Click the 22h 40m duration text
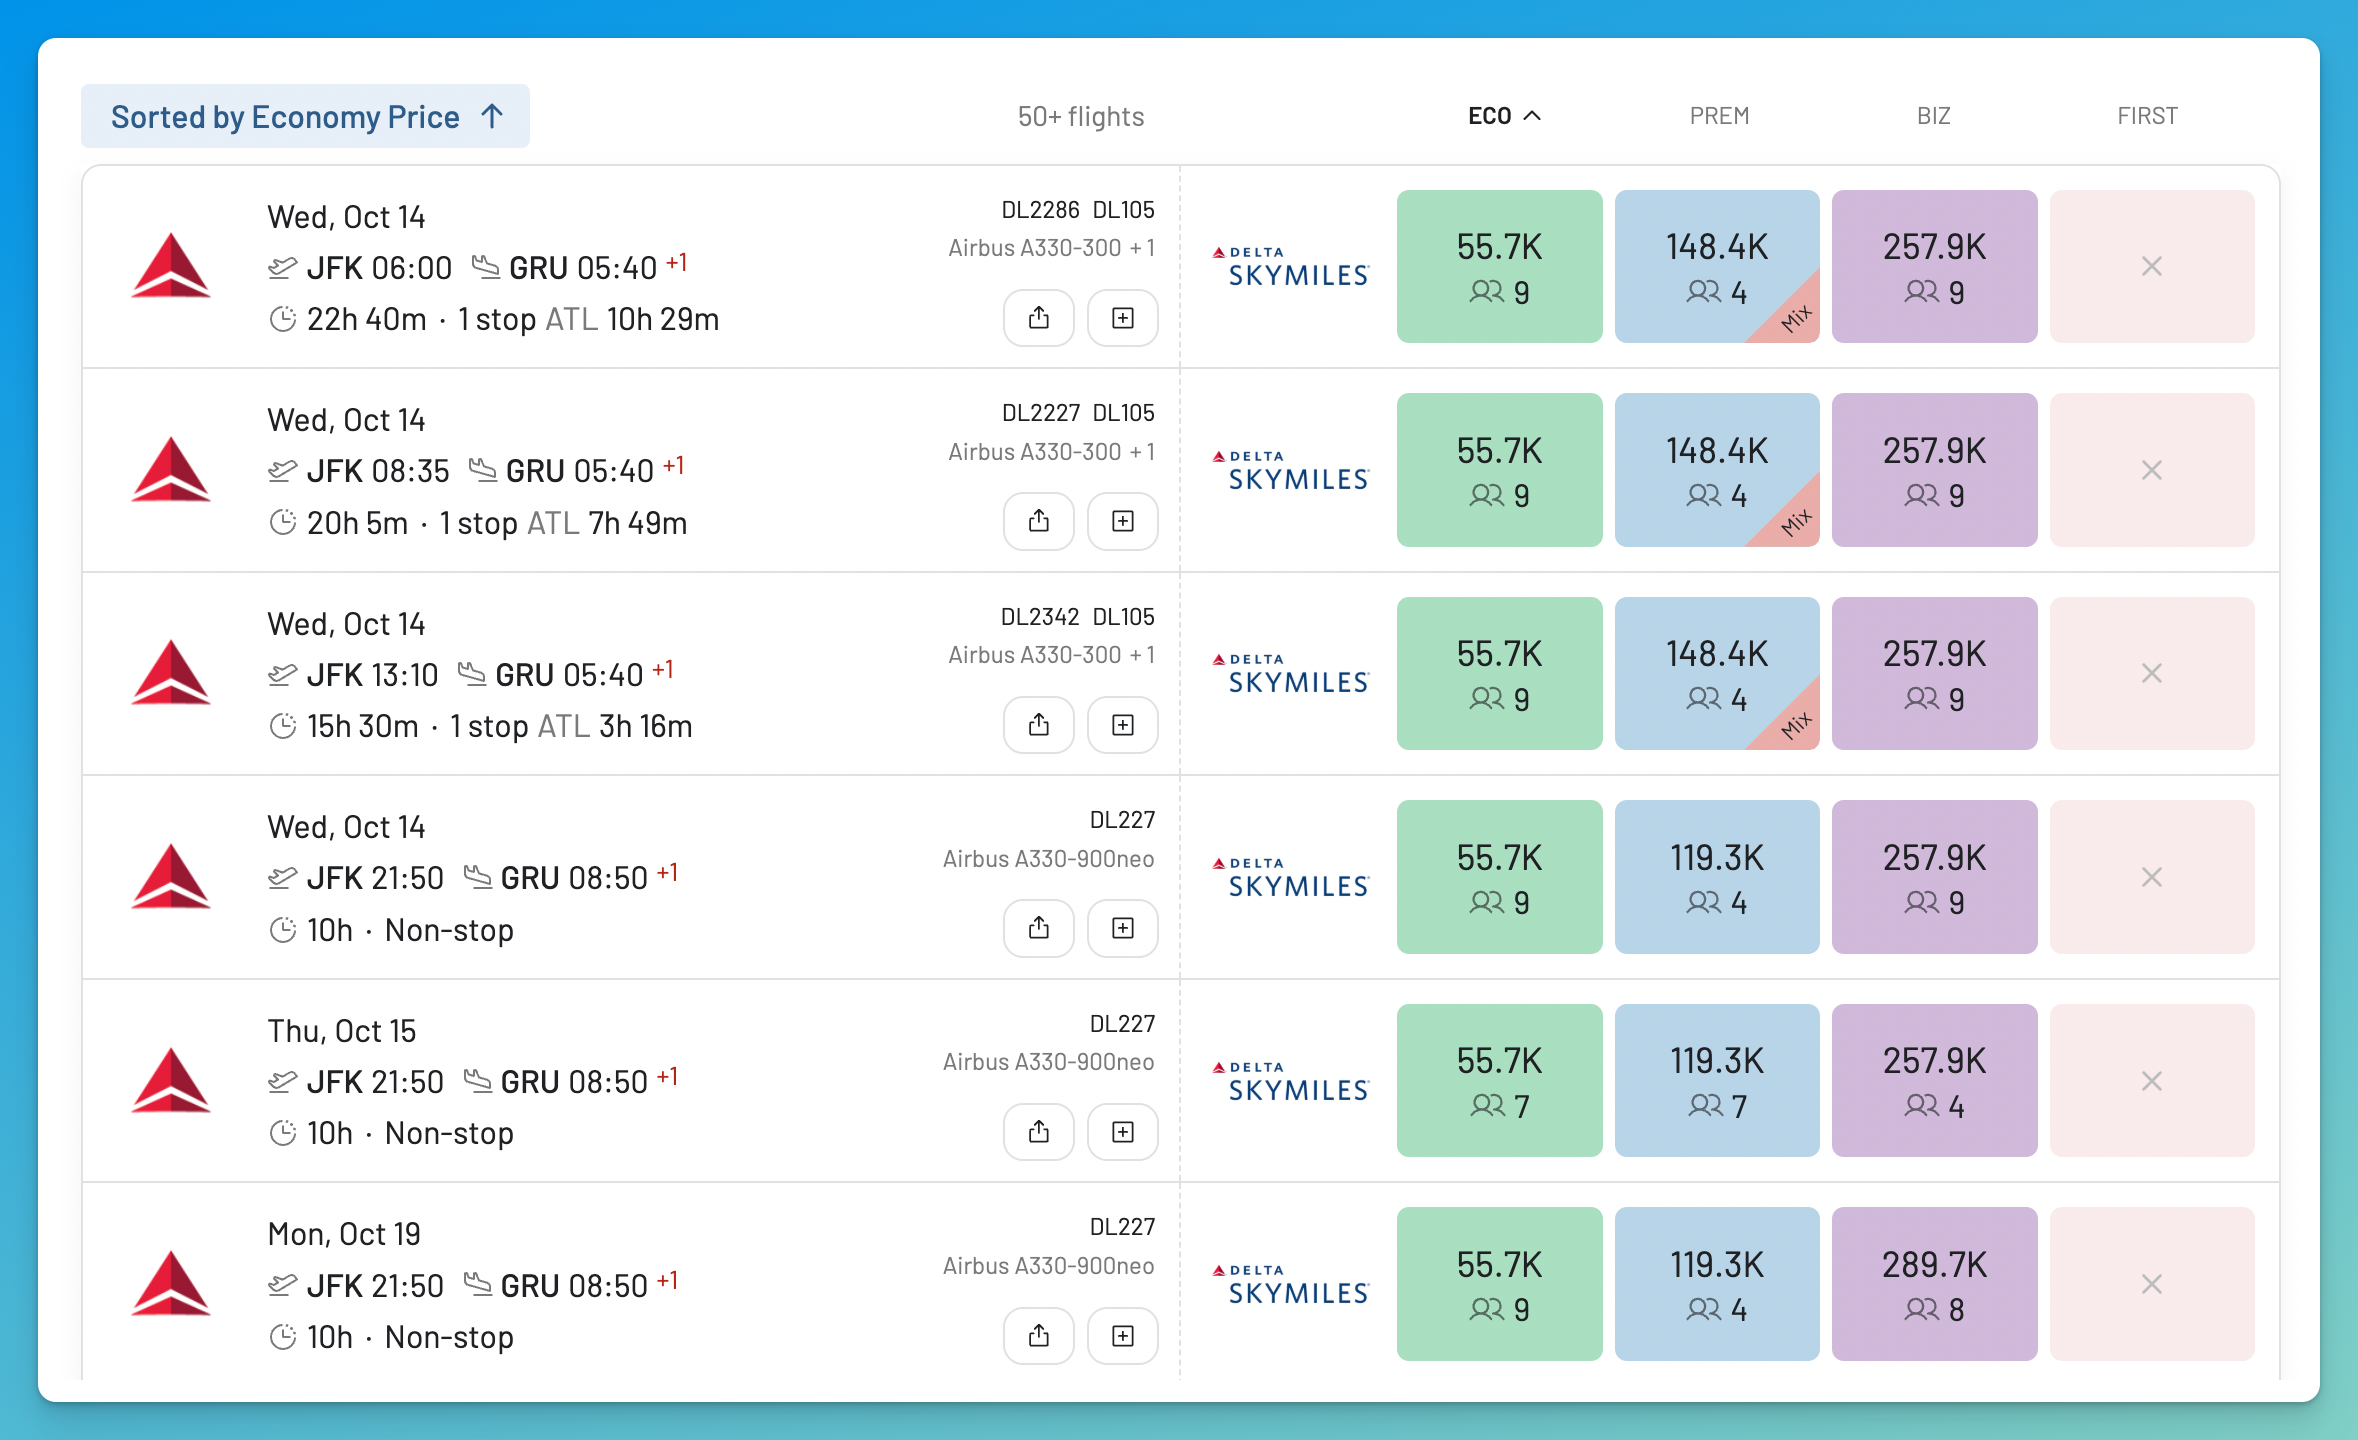Image resolution: width=2358 pixels, height=1440 pixels. click(366, 319)
